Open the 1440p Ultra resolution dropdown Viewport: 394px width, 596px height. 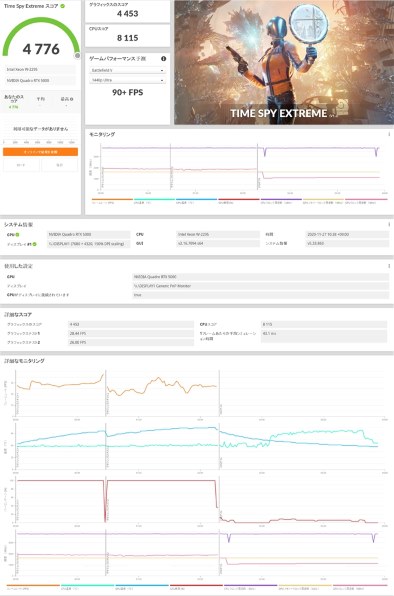(127, 80)
